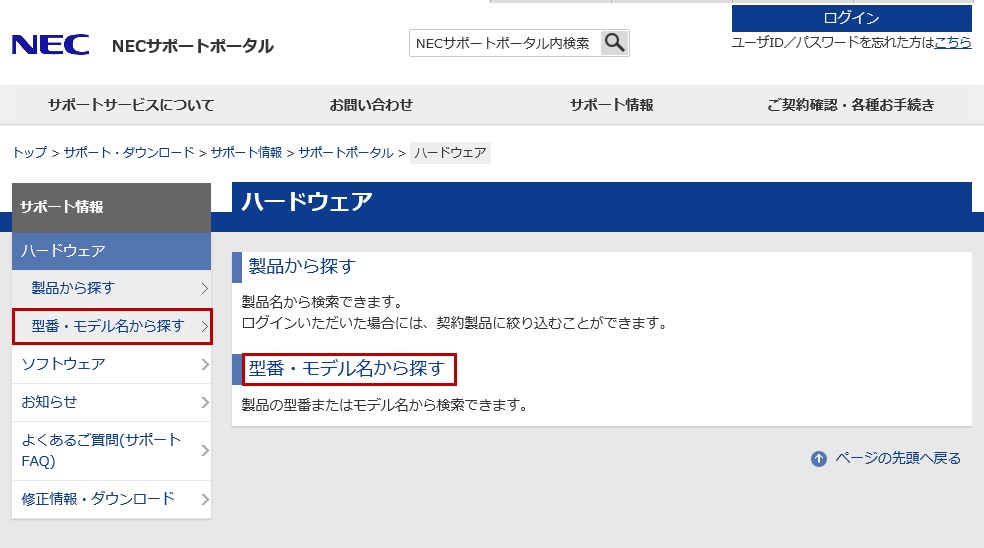The image size is (984, 548).
Task: Click the magnifying glass search icon
Action: [614, 43]
